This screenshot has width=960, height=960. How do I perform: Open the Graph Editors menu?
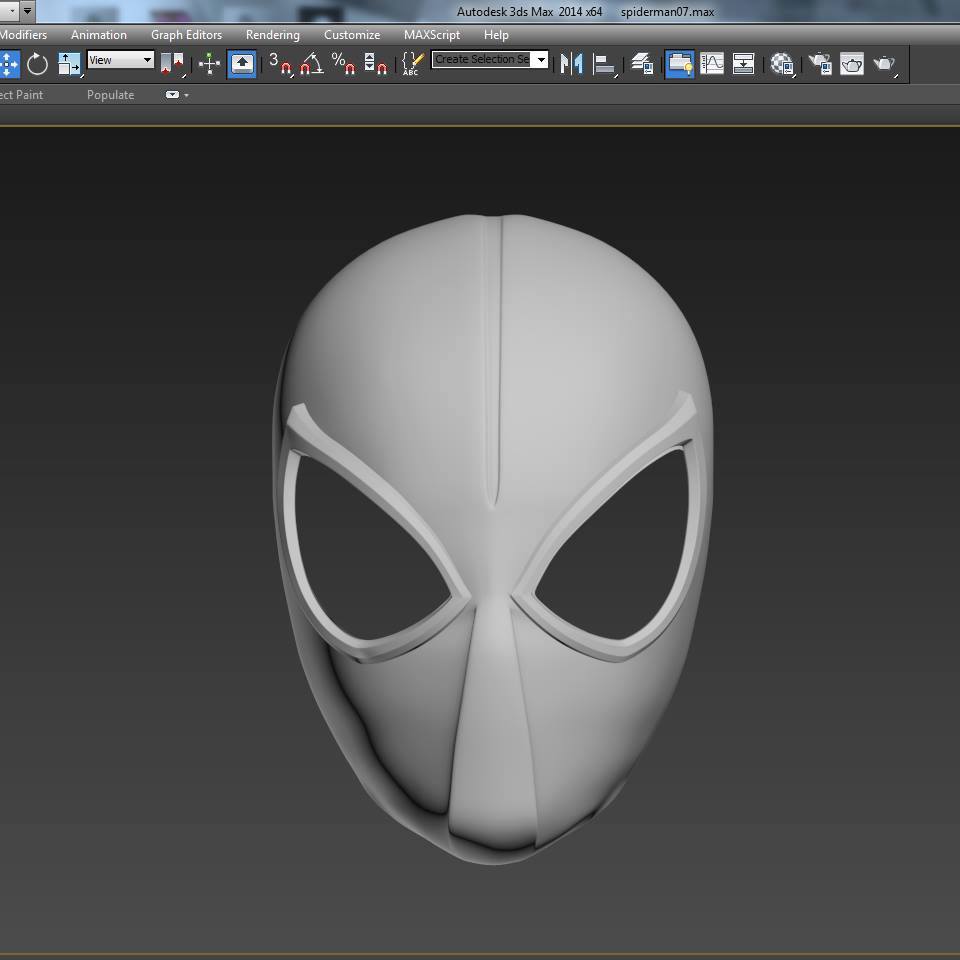186,35
